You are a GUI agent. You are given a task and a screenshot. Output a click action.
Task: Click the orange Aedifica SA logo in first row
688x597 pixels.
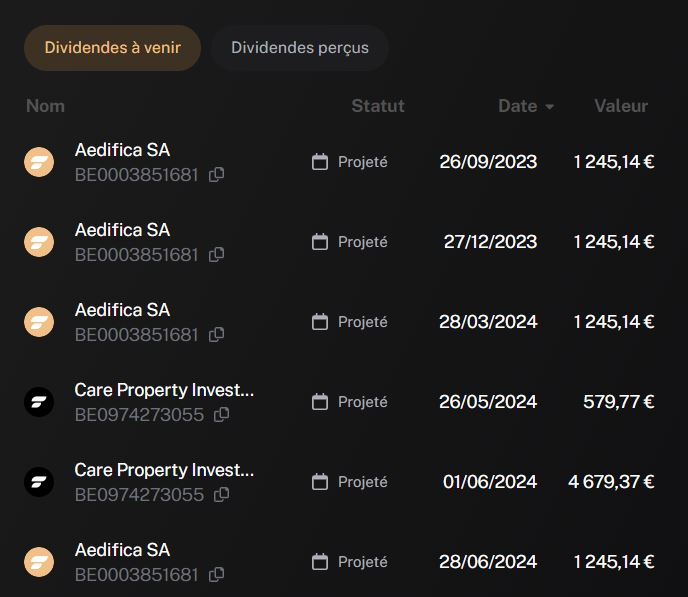[39, 162]
